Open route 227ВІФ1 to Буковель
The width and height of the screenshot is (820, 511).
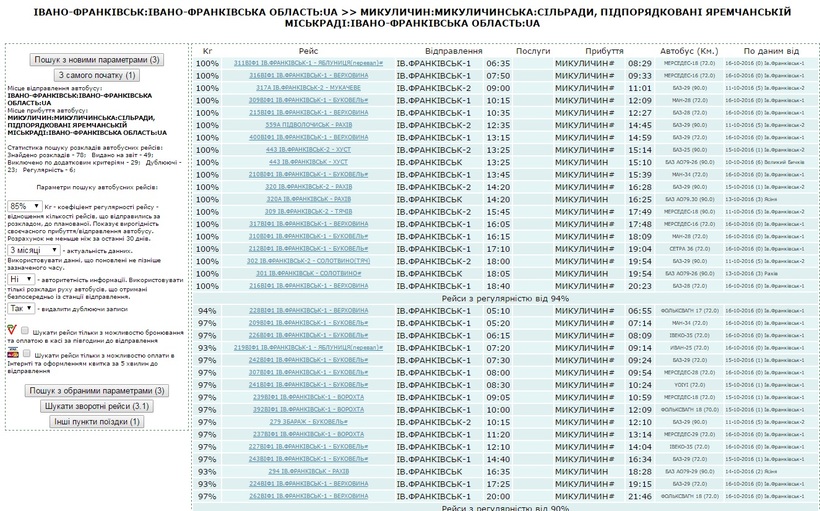pyautogui.click(x=308, y=447)
